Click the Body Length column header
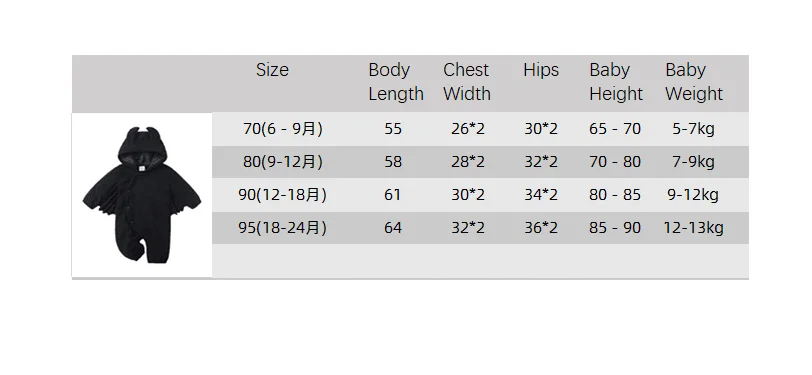Image resolution: width=812 pixels, height=375 pixels. (x=396, y=82)
